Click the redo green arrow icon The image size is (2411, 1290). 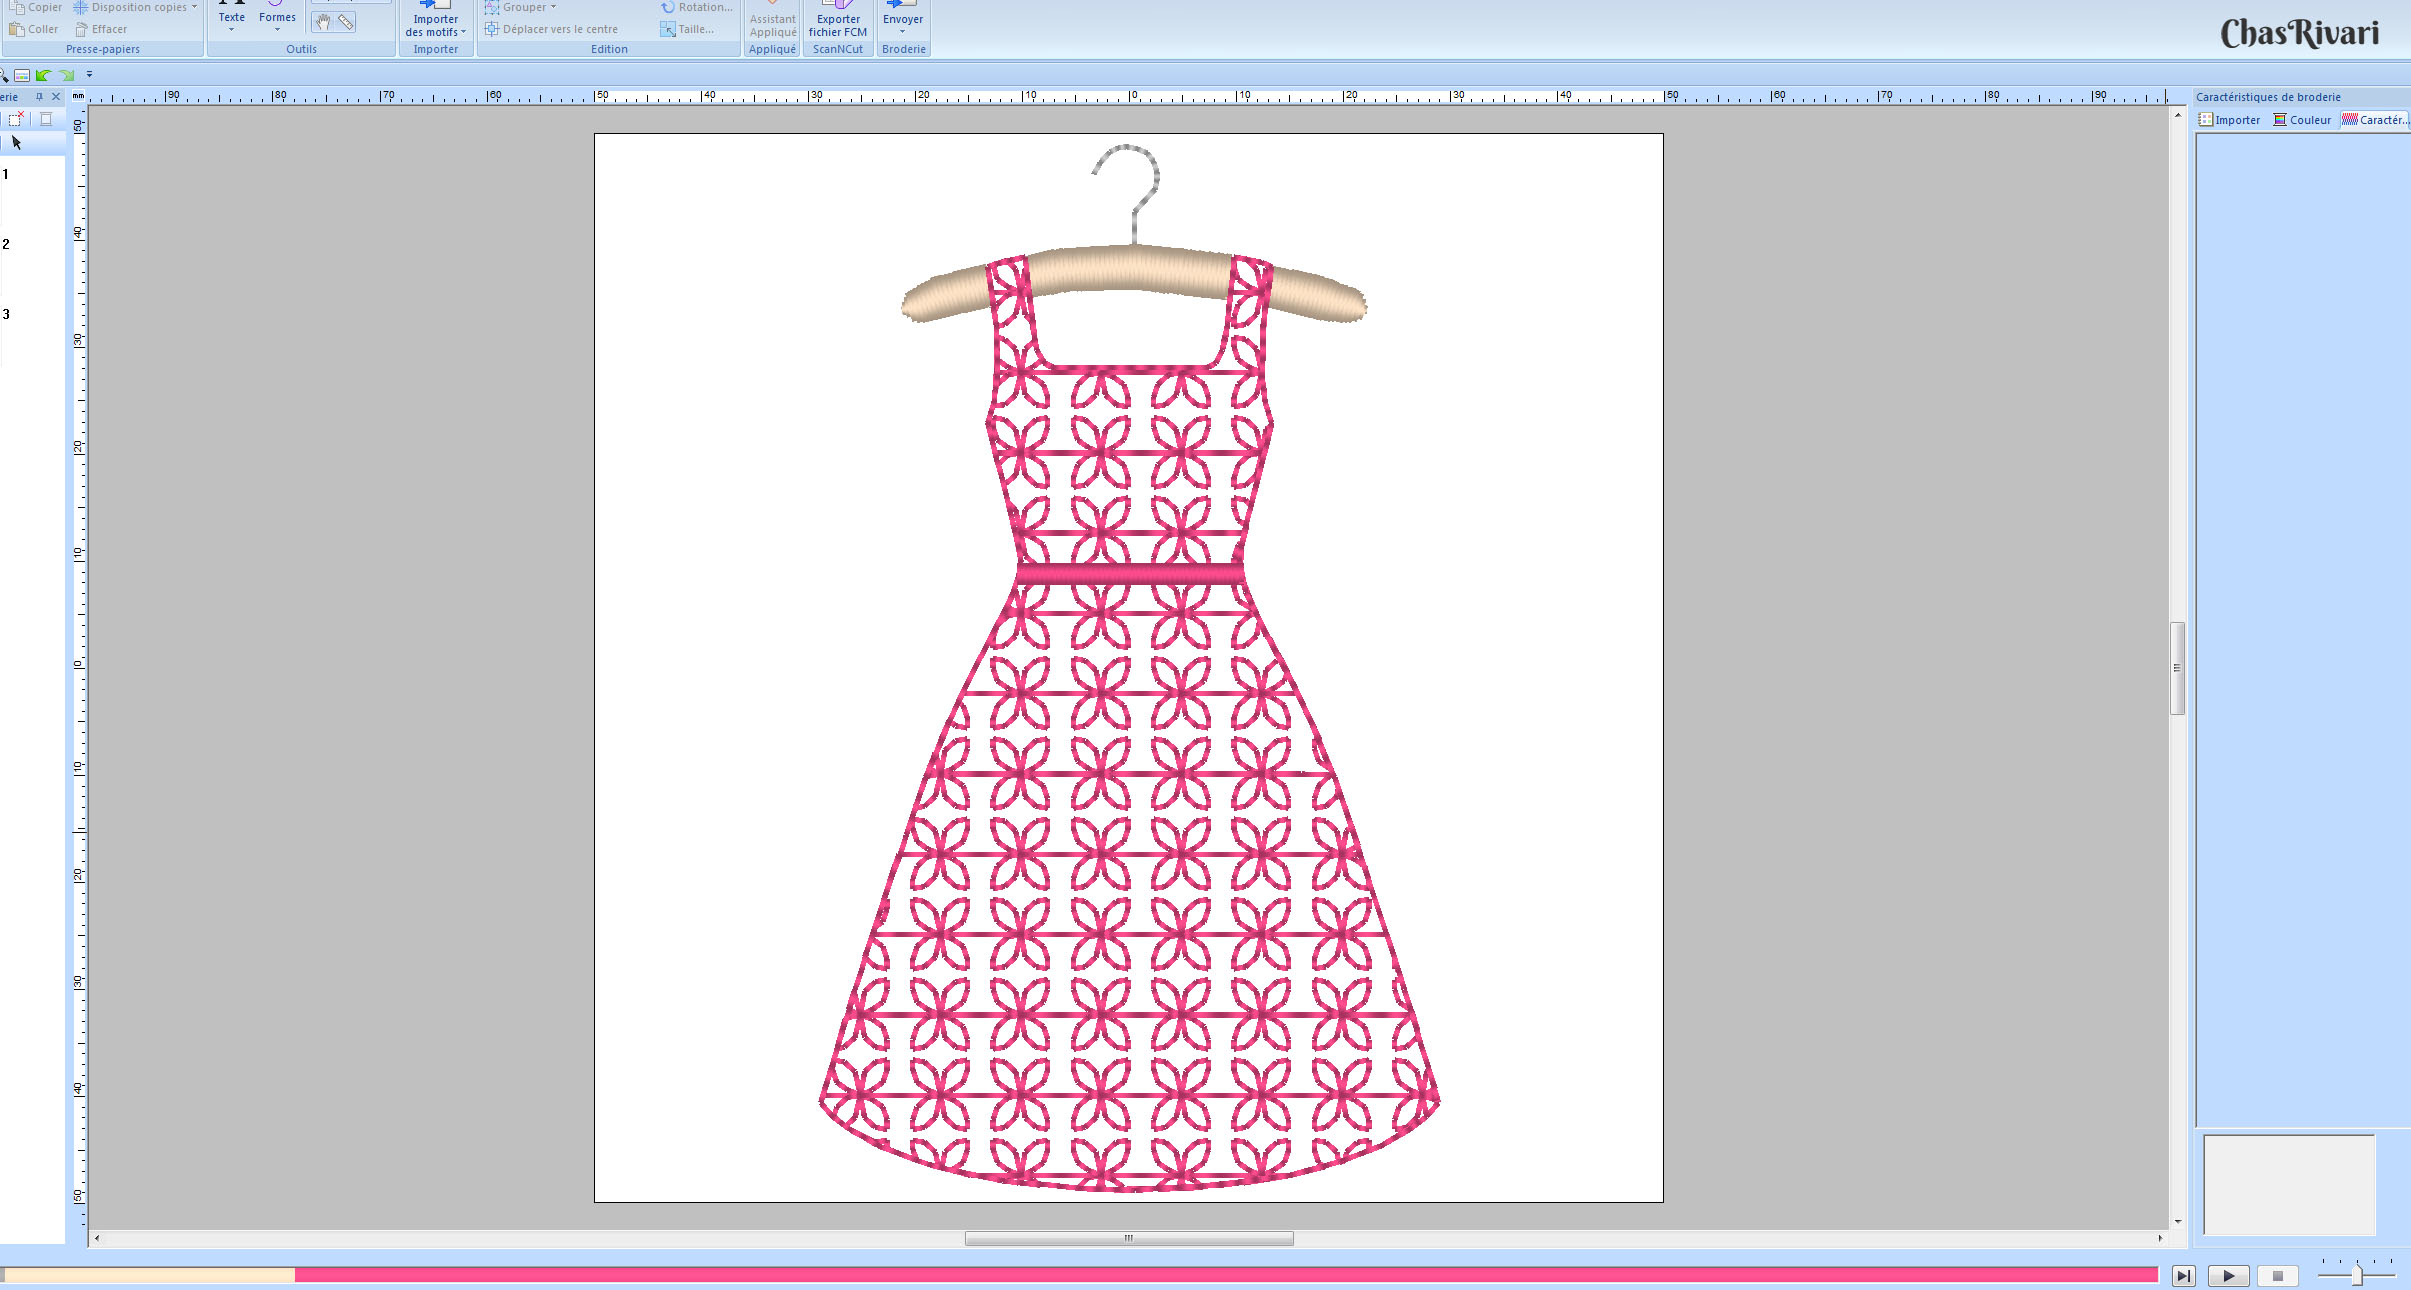[66, 75]
